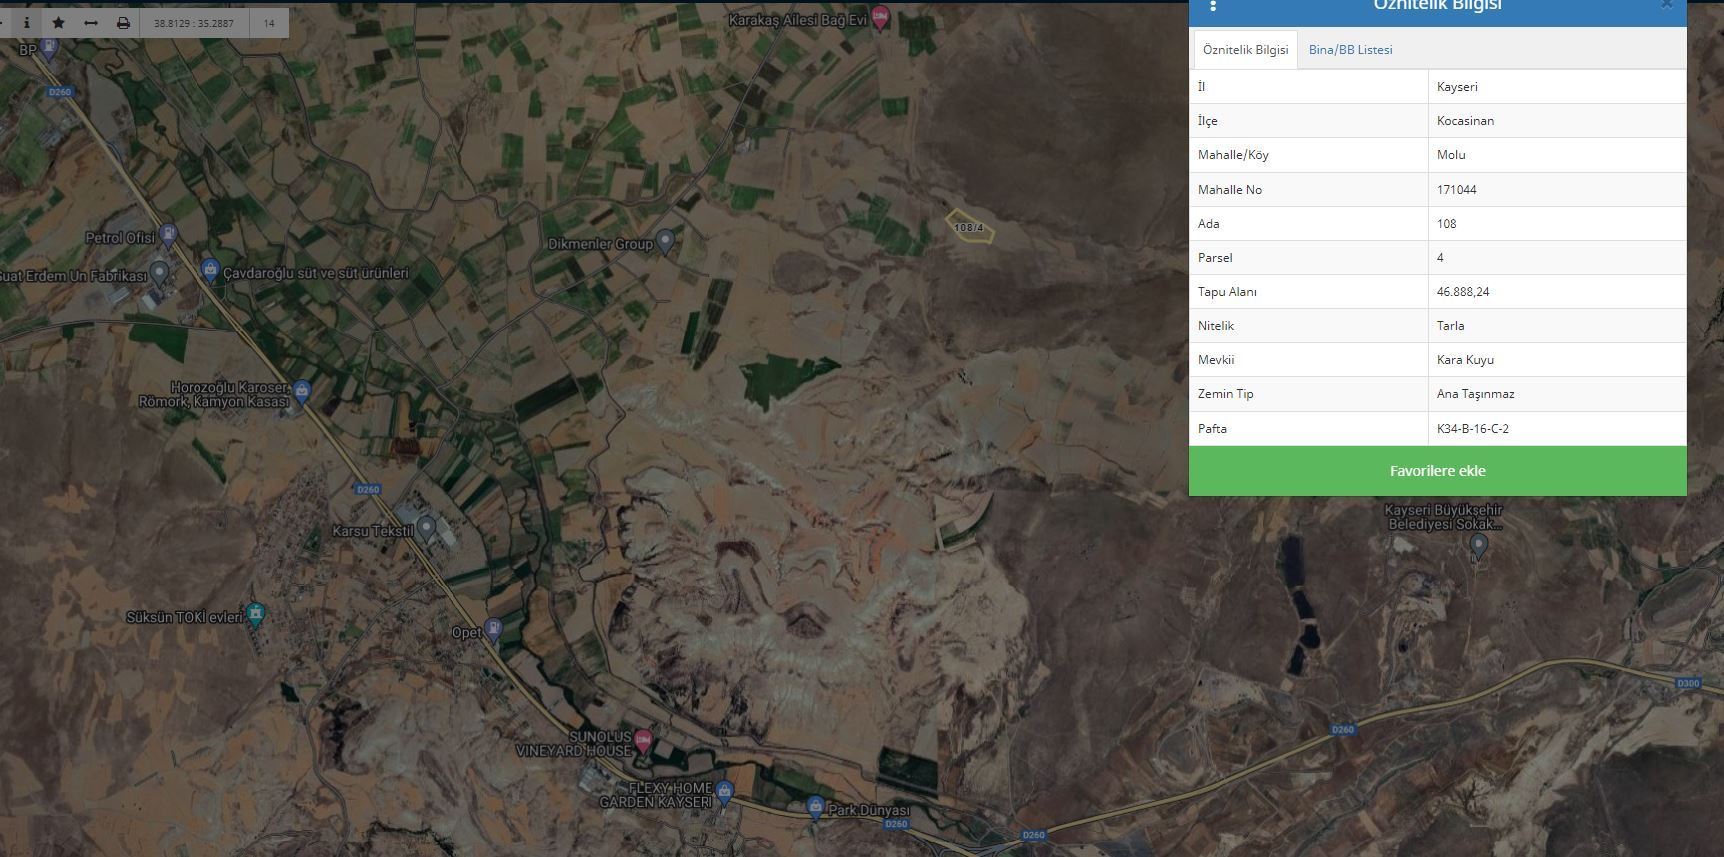
Task: Click the Çavdaroğlu süt ürünleri shop marker
Action: [210, 269]
